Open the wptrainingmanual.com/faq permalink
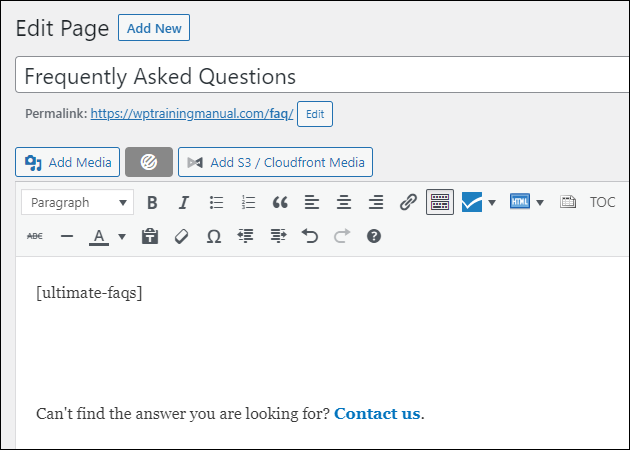Screen dimensions: 630x450 tap(192, 114)
